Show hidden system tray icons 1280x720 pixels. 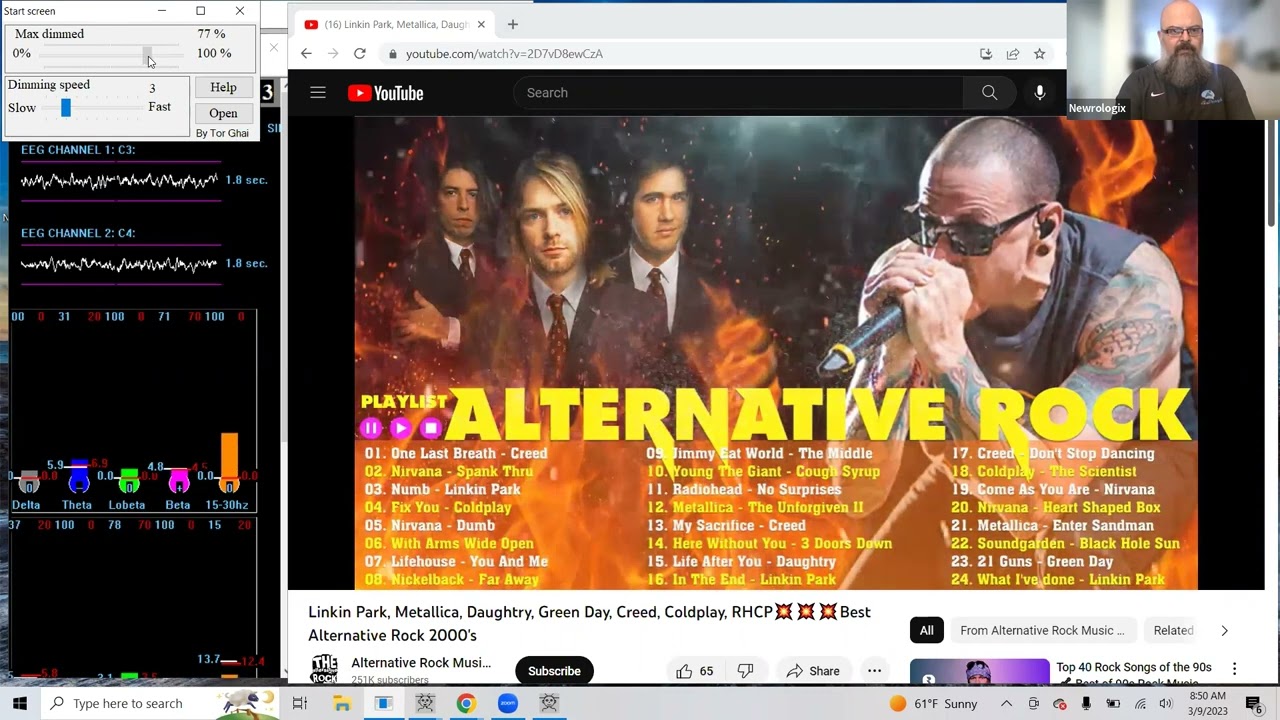click(x=1006, y=703)
